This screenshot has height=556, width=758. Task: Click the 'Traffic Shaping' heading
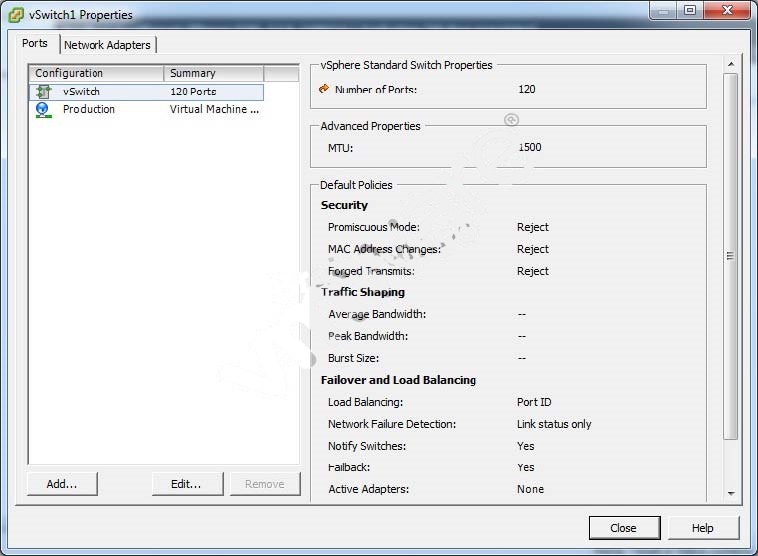(x=363, y=292)
